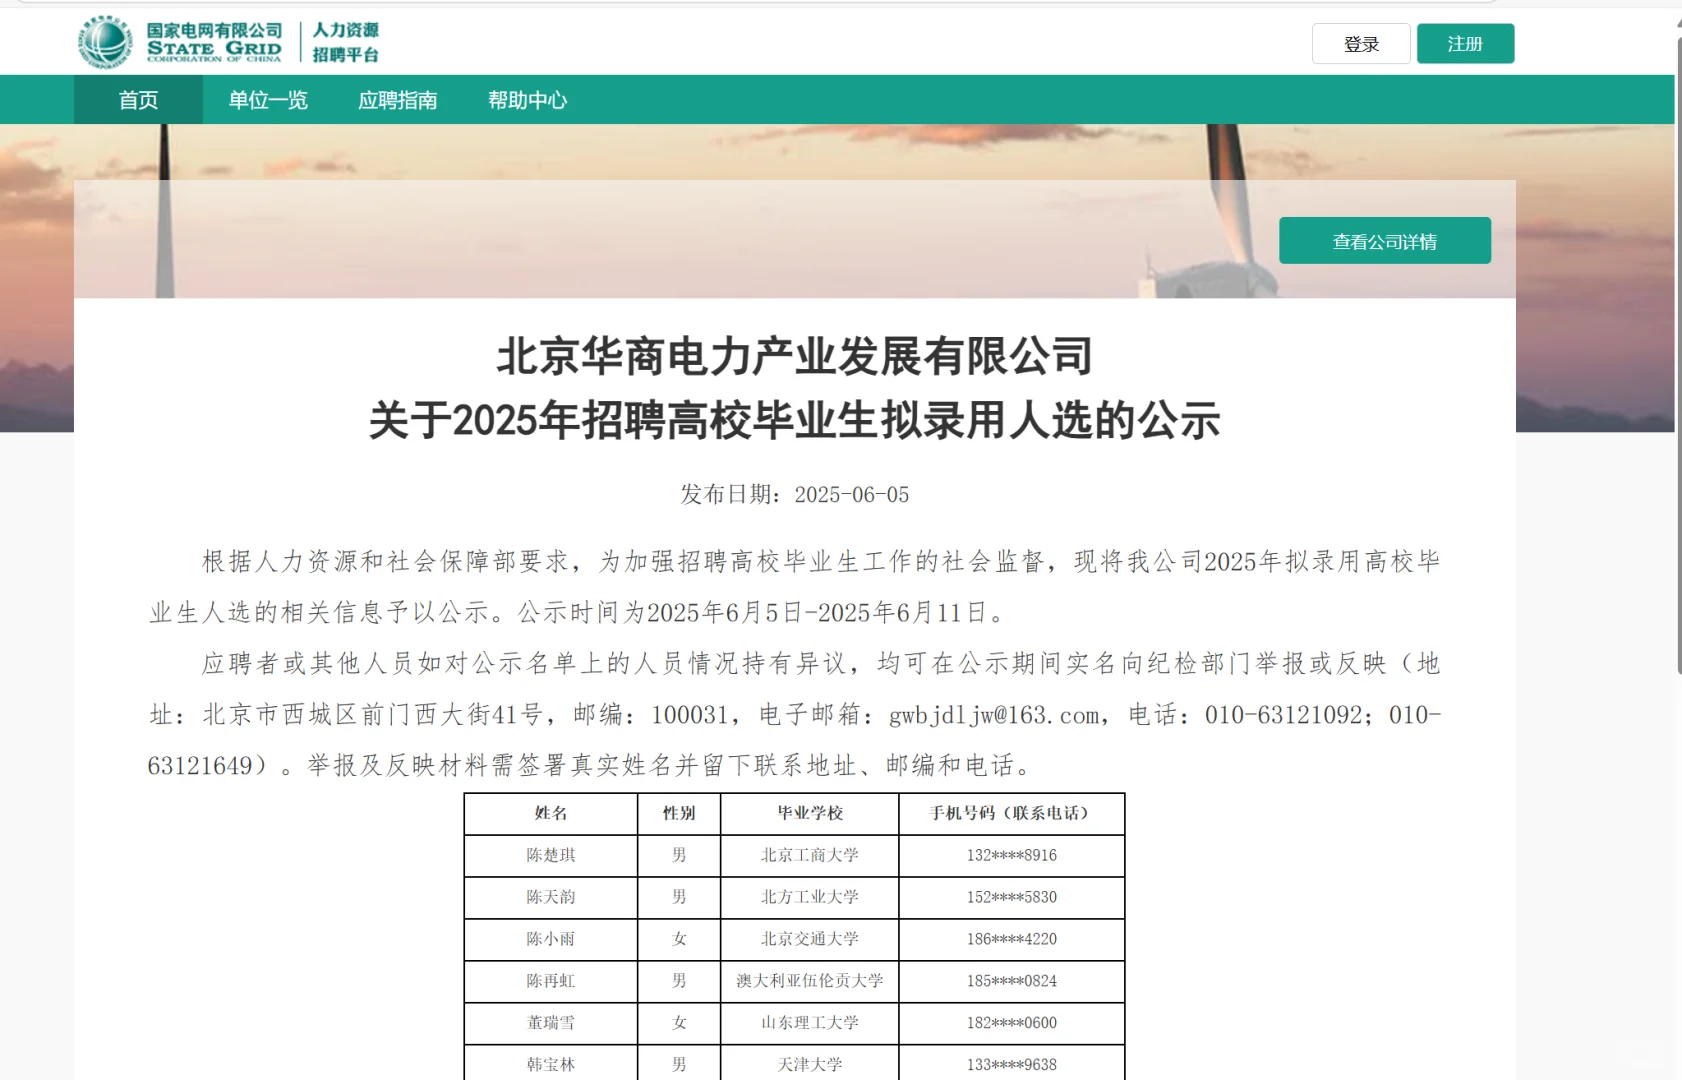The width and height of the screenshot is (1682, 1080).
Task: Click the 北京交通大学 school cell
Action: tap(809, 939)
